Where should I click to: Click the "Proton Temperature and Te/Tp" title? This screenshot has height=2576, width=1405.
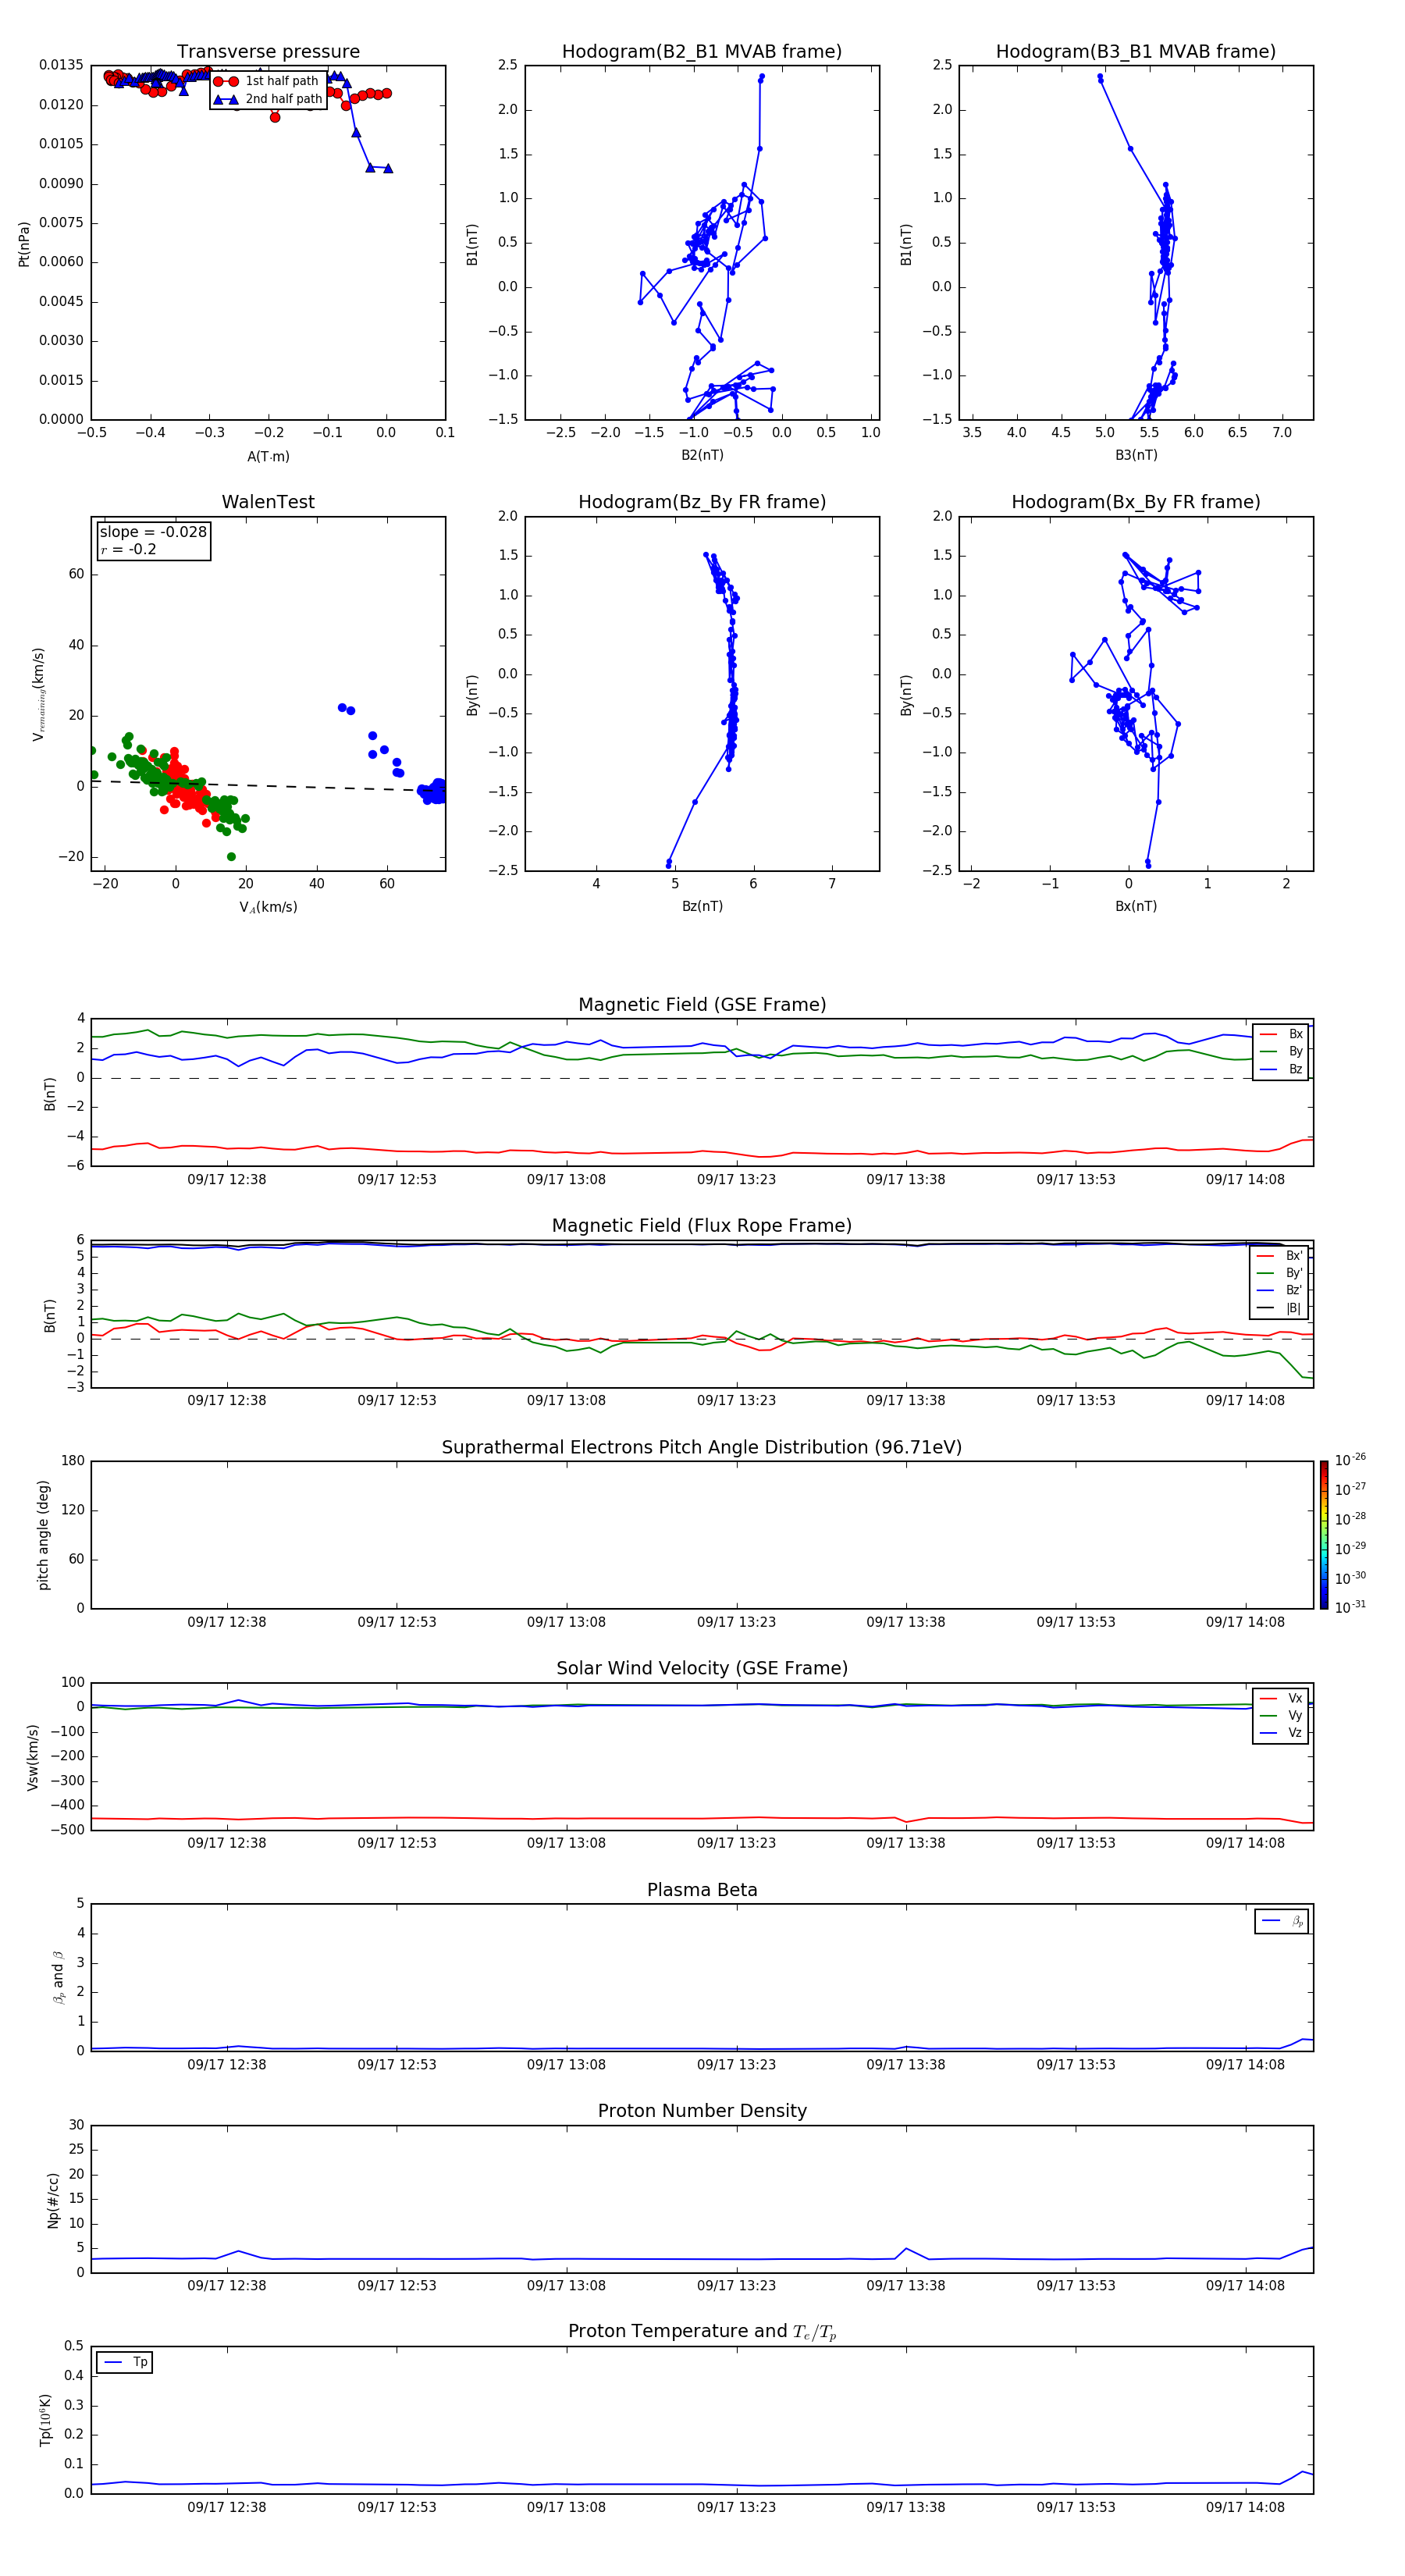click(702, 2332)
